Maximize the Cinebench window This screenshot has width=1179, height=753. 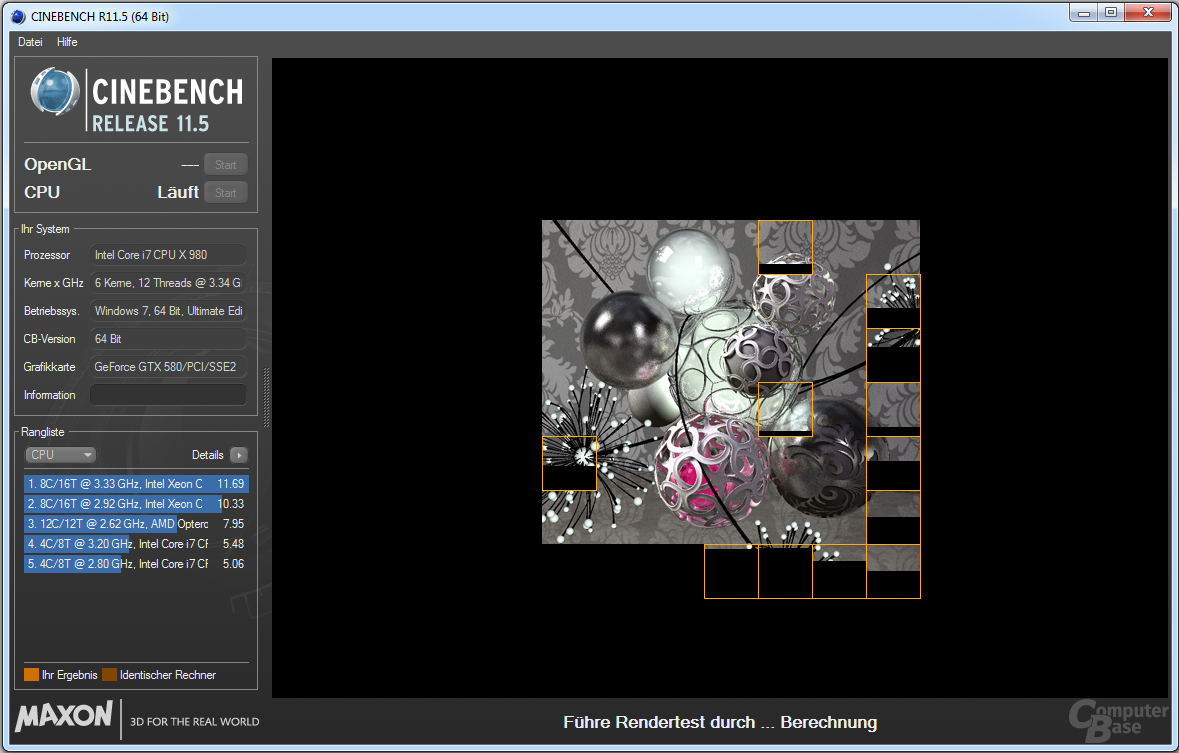1111,13
